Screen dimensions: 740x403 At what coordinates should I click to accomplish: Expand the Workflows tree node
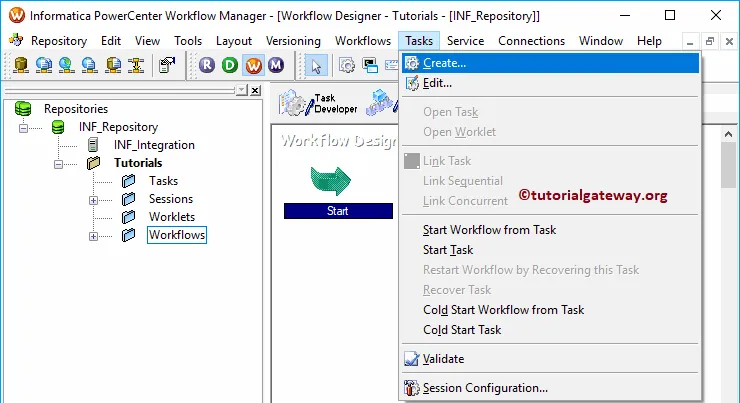(x=93, y=236)
